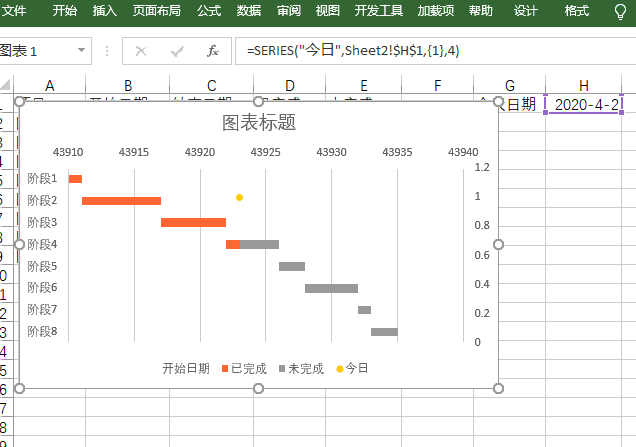Go to the 公式 tab
The image size is (636, 447).
pyautogui.click(x=209, y=11)
